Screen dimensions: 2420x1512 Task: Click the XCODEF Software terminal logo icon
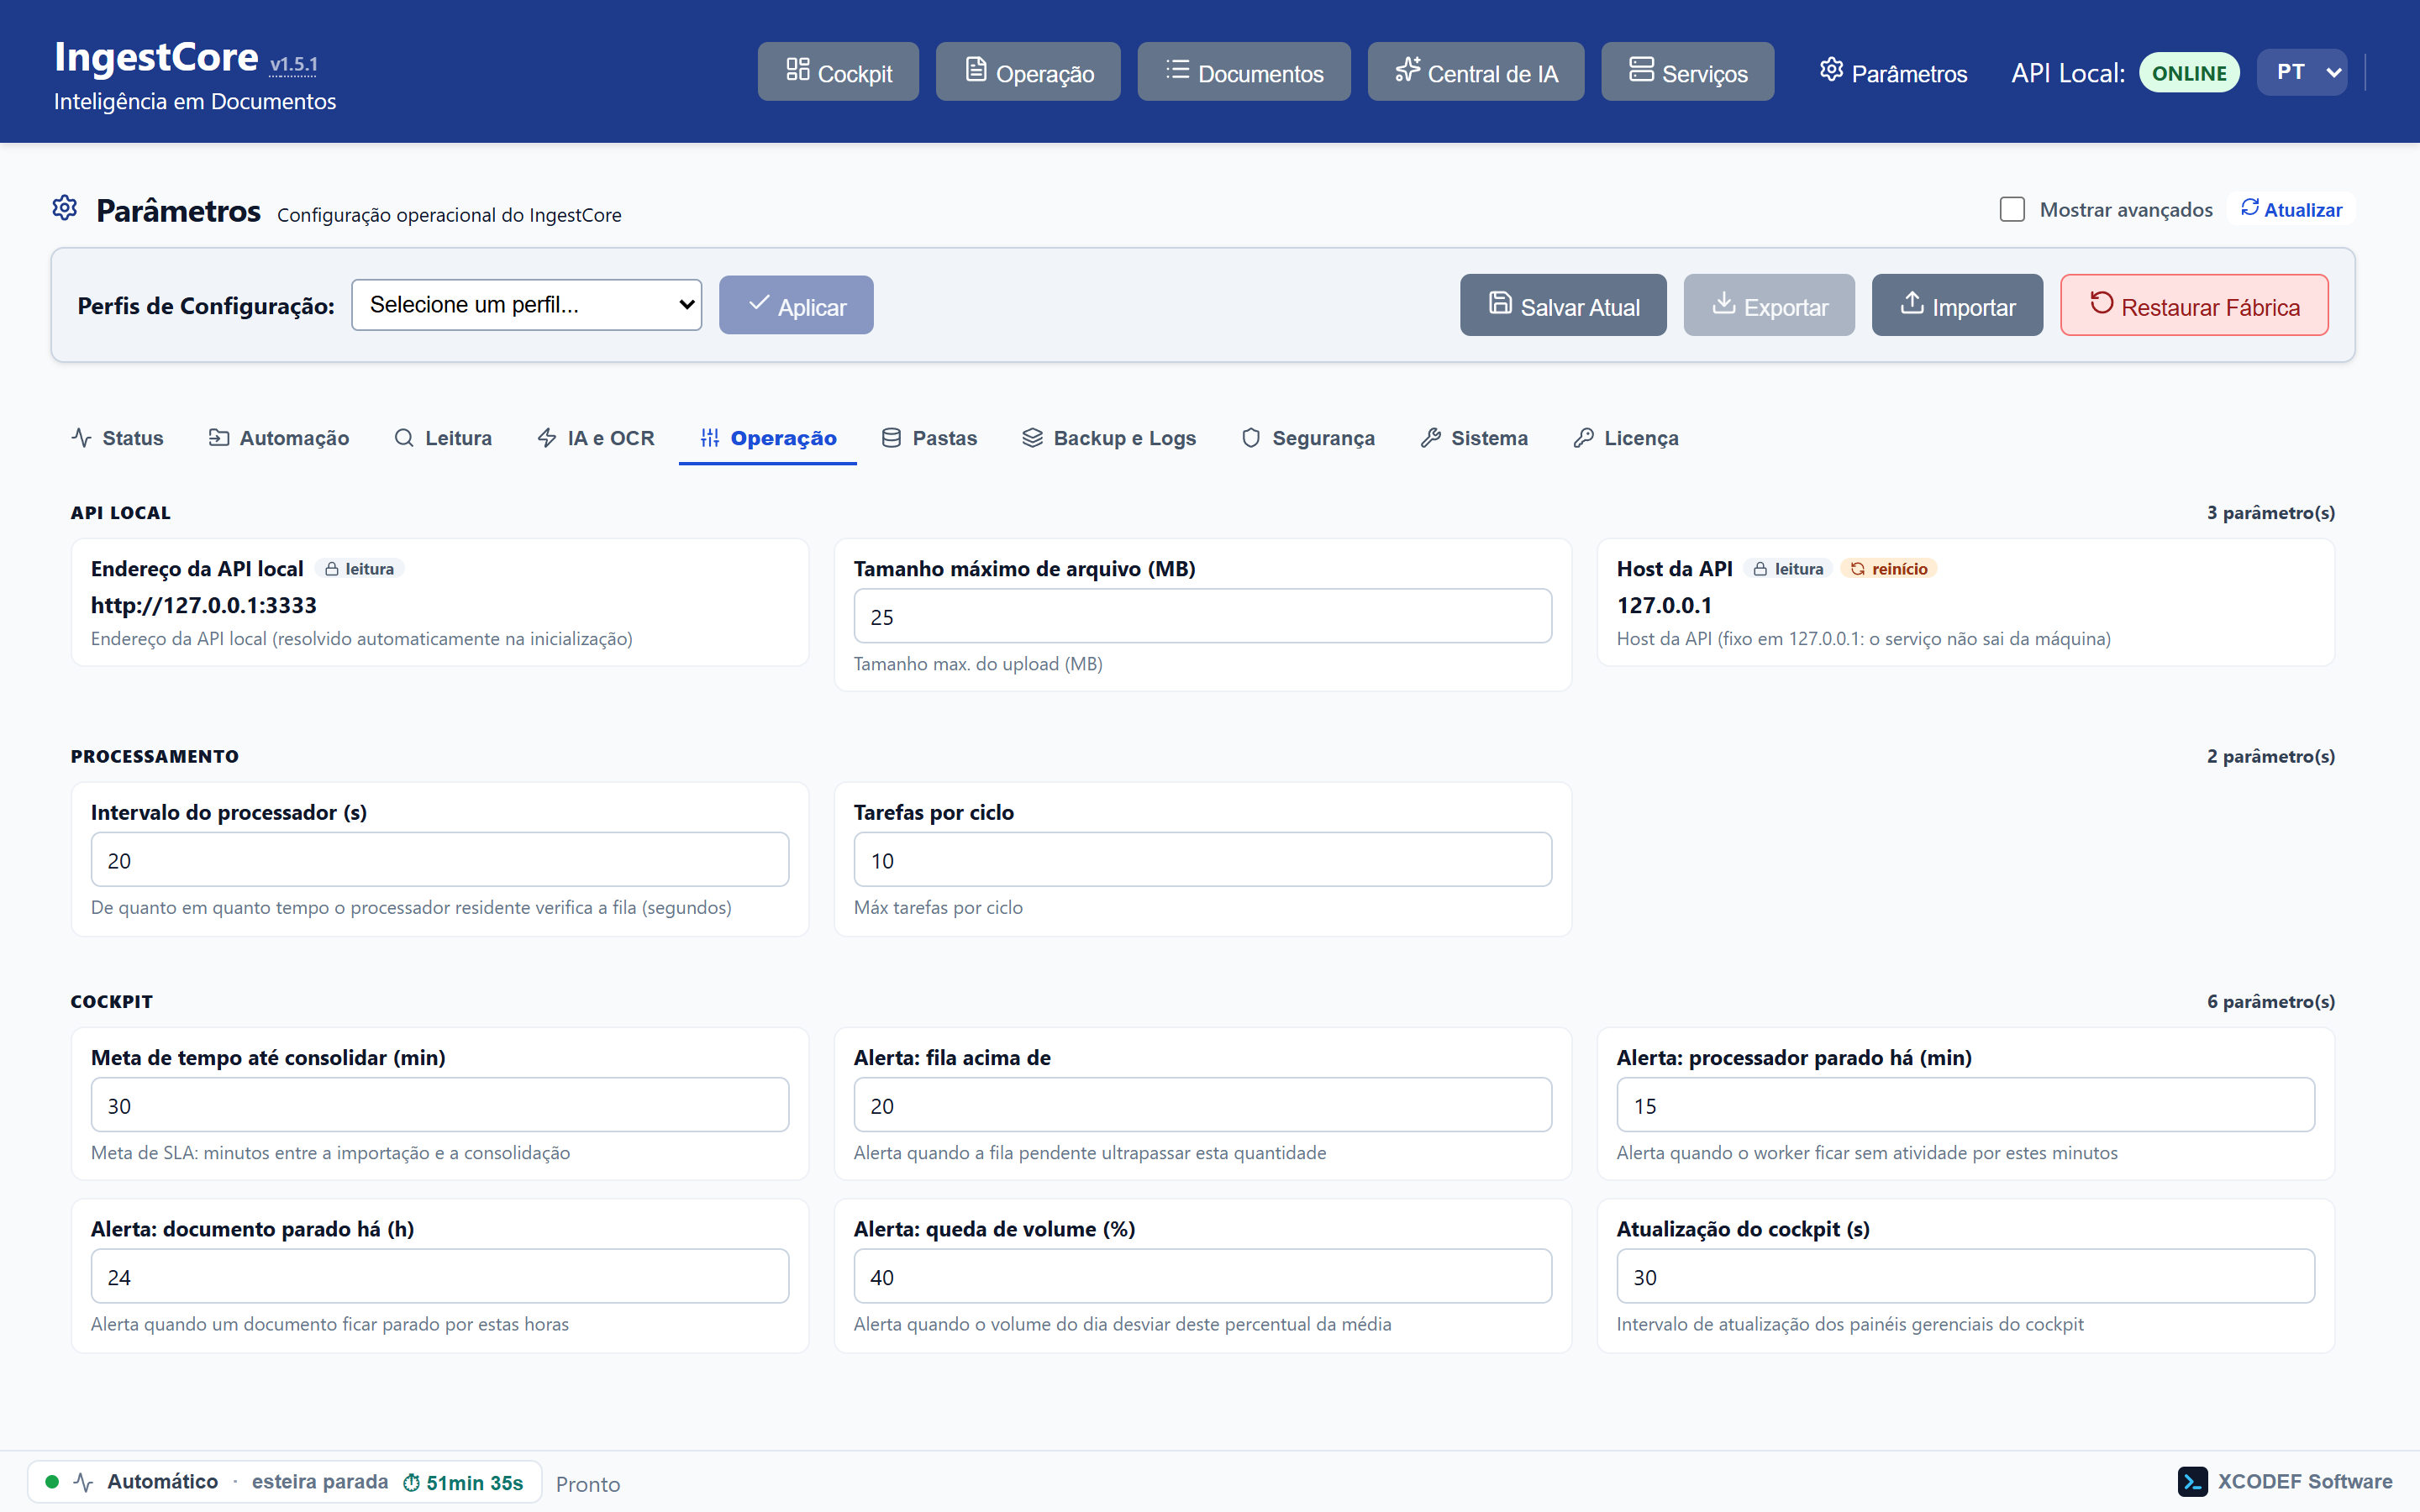[2192, 1482]
